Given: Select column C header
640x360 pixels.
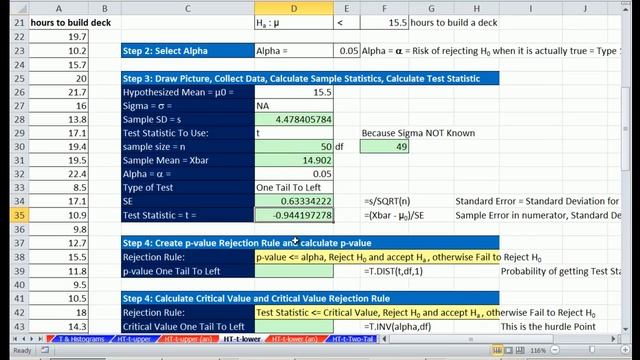Looking at the screenshot, I should pyautogui.click(x=187, y=9).
